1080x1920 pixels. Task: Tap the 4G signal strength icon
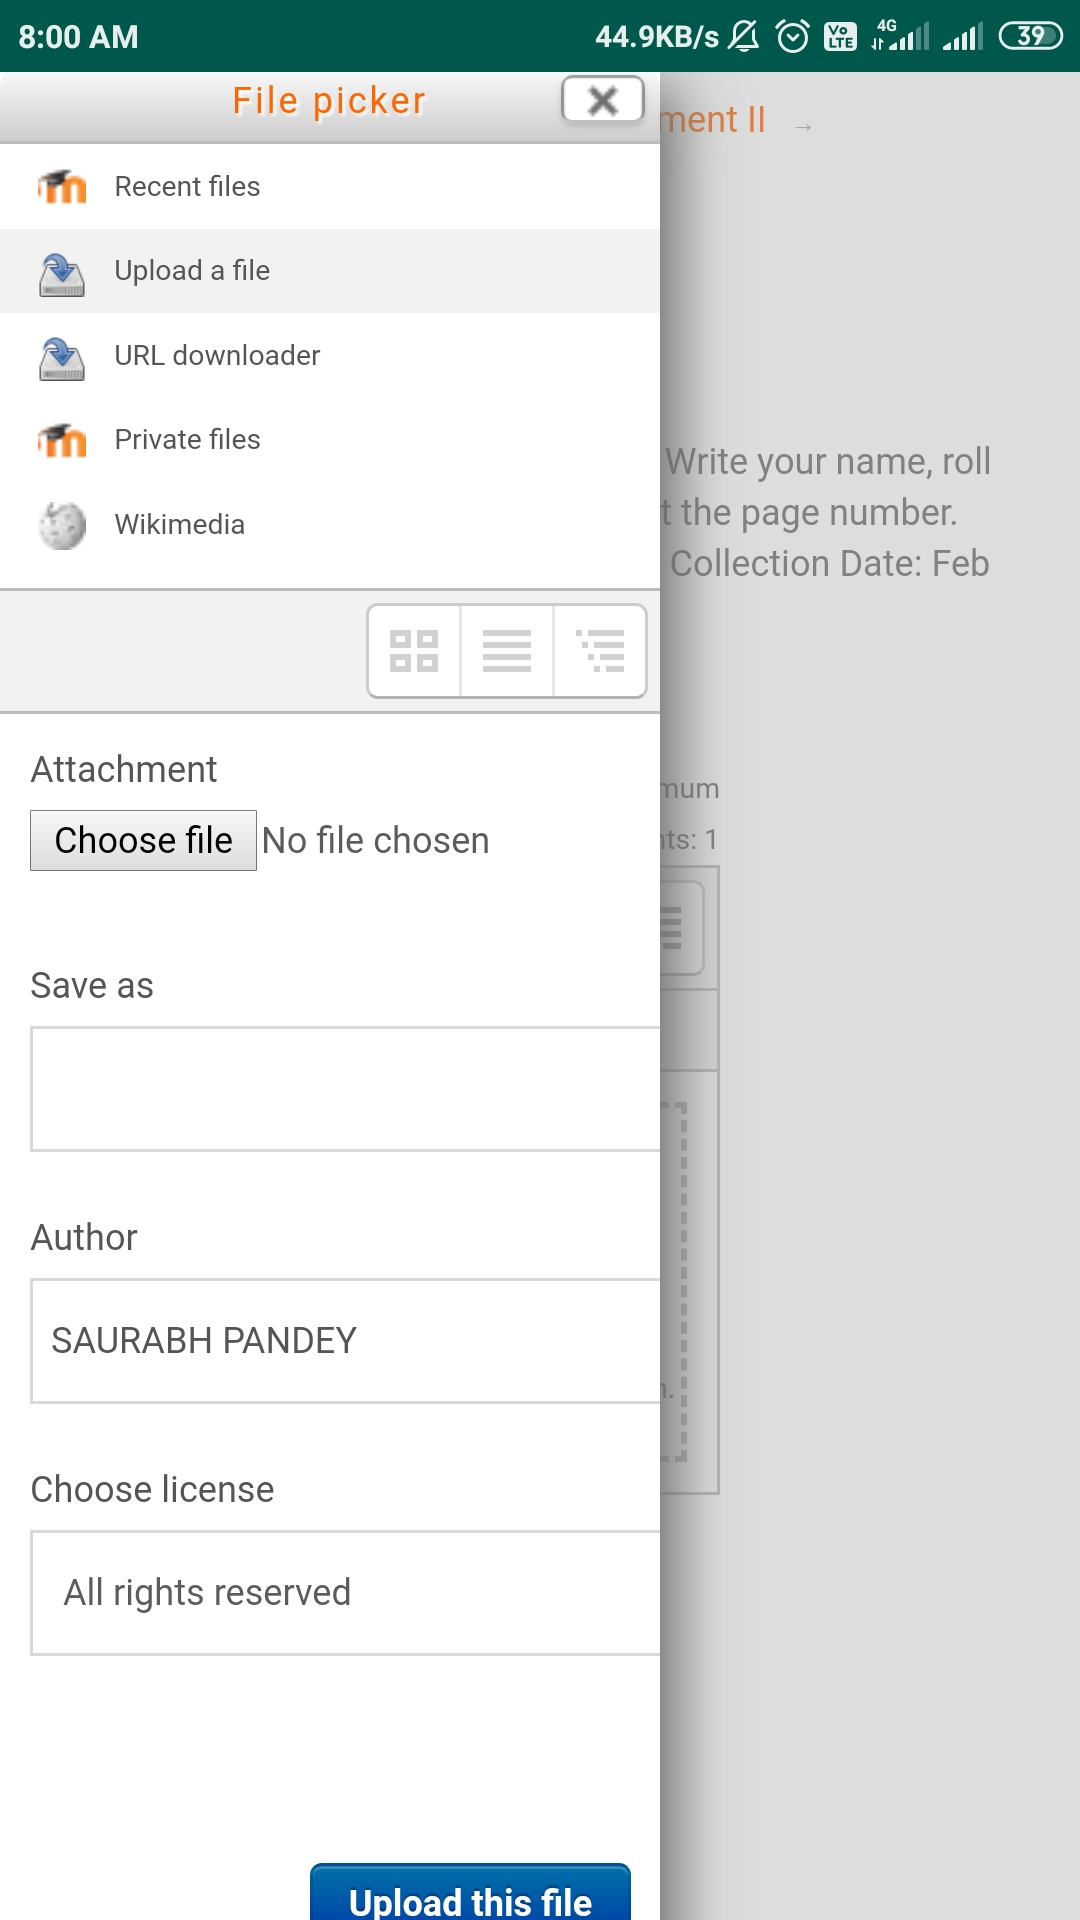click(x=900, y=36)
